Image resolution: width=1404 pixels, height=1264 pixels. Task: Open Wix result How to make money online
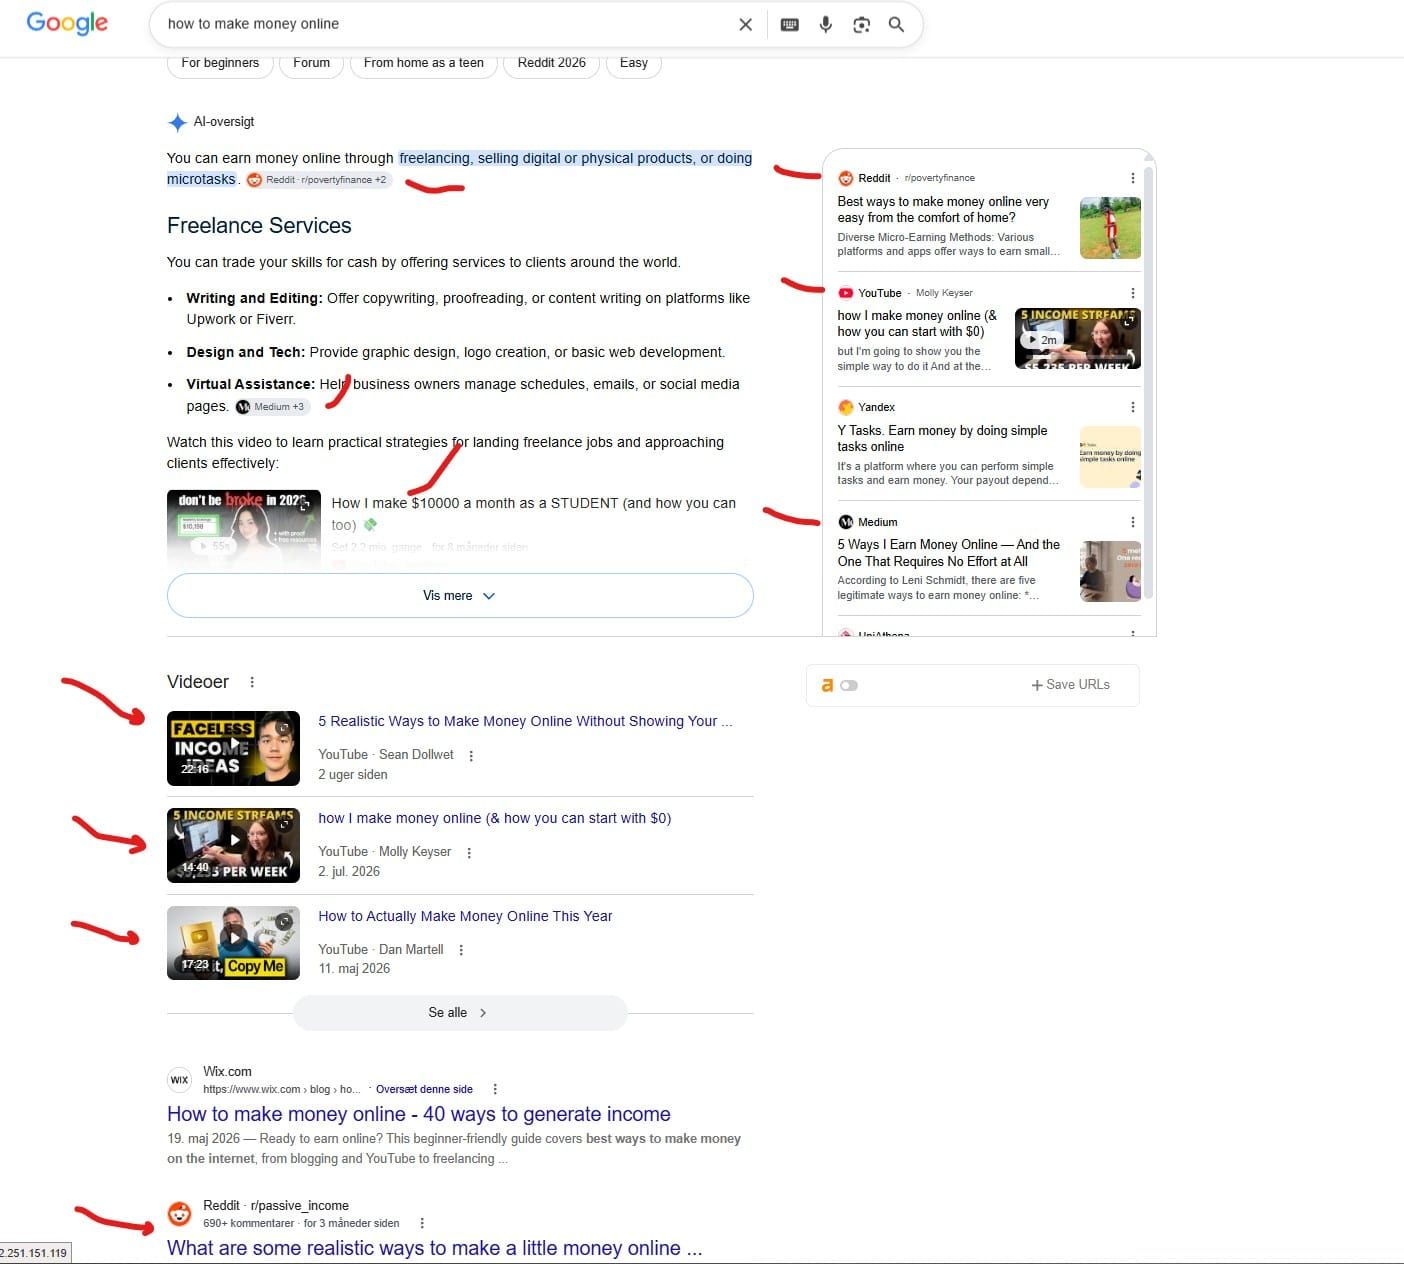(x=419, y=1114)
